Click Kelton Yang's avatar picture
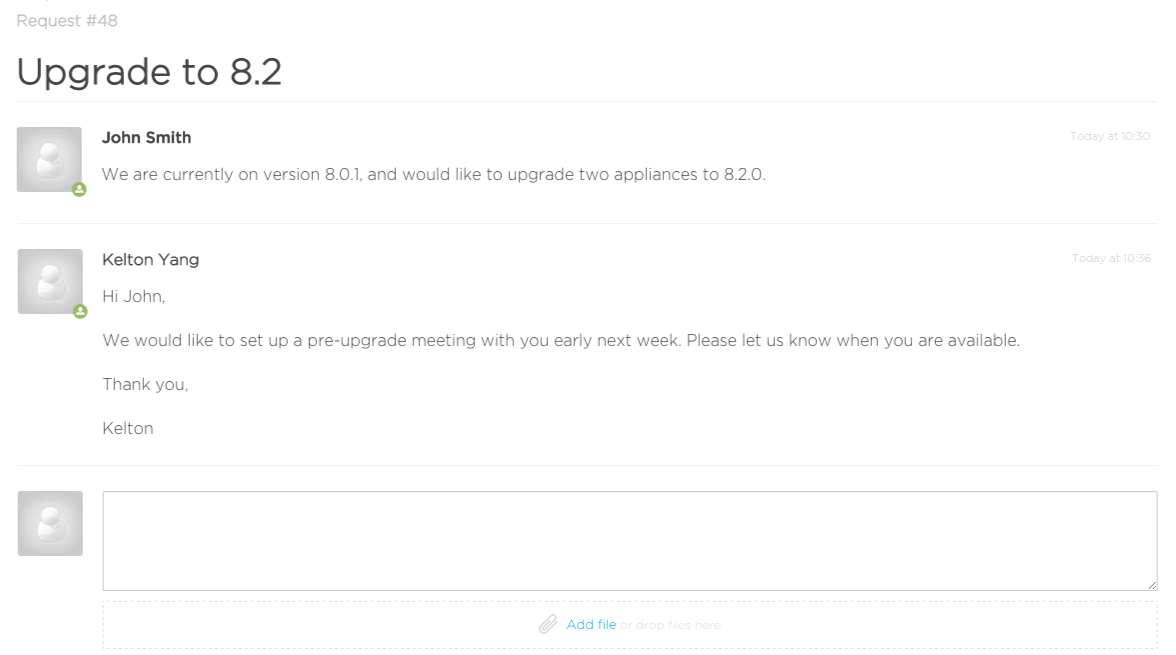This screenshot has height=655, width=1176. [x=50, y=281]
